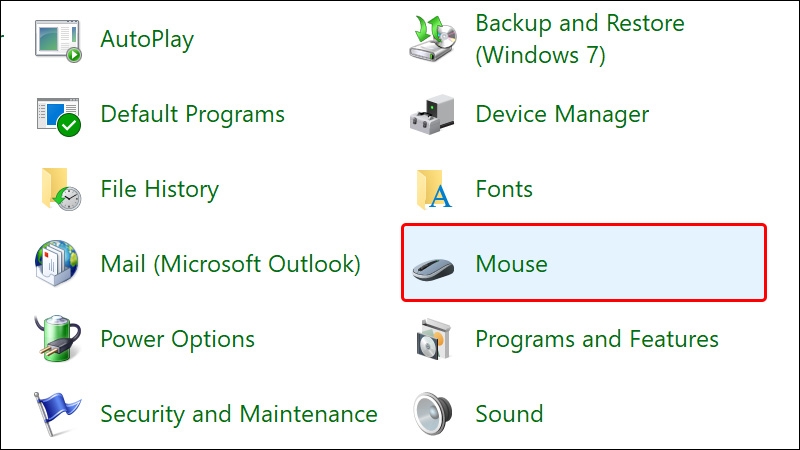The height and width of the screenshot is (450, 800).
Task: Open Power Options text link
Action: tap(177, 339)
